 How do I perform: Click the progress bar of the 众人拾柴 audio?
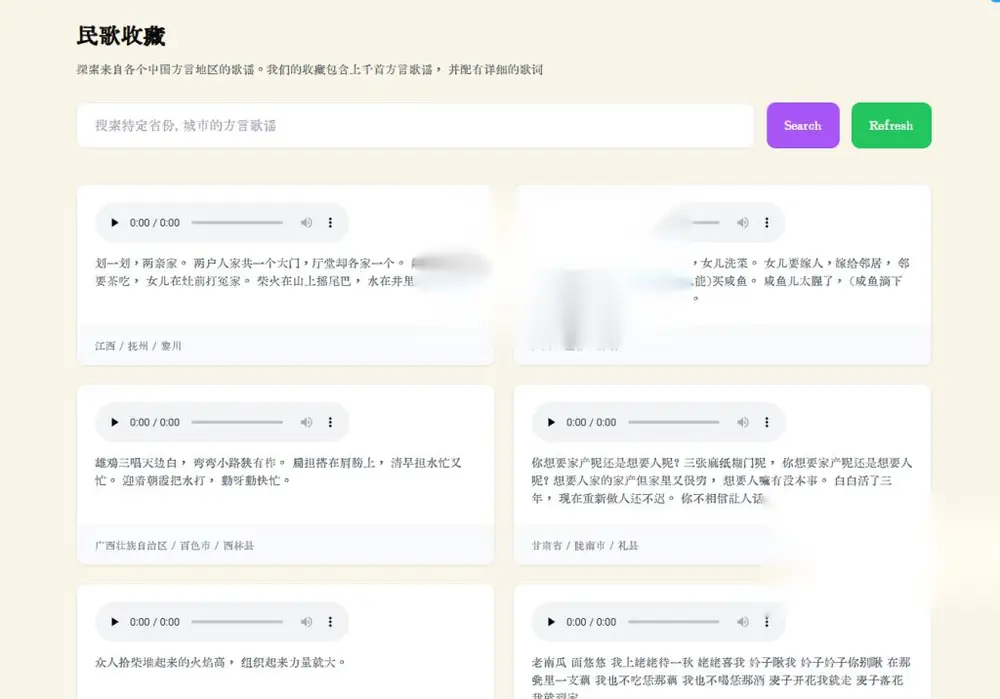(x=237, y=622)
